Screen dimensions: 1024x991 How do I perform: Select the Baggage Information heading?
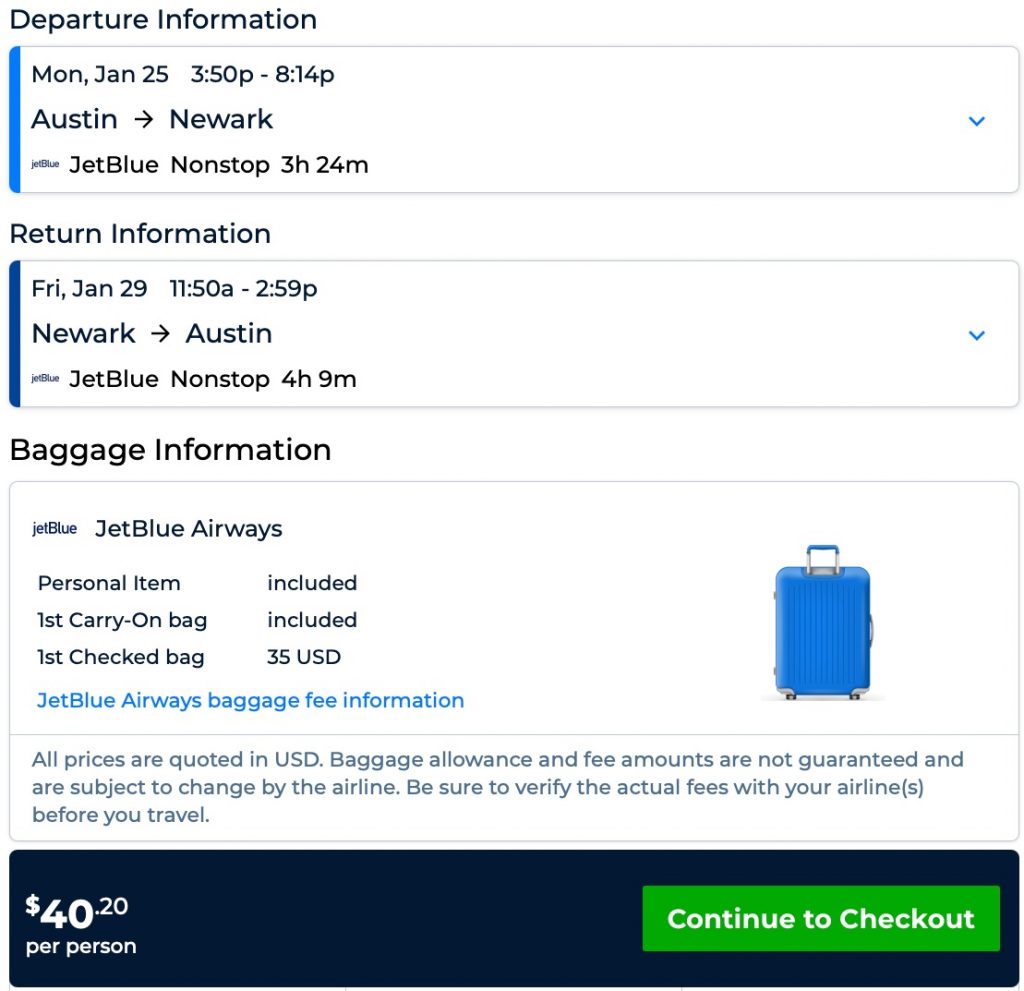point(170,450)
